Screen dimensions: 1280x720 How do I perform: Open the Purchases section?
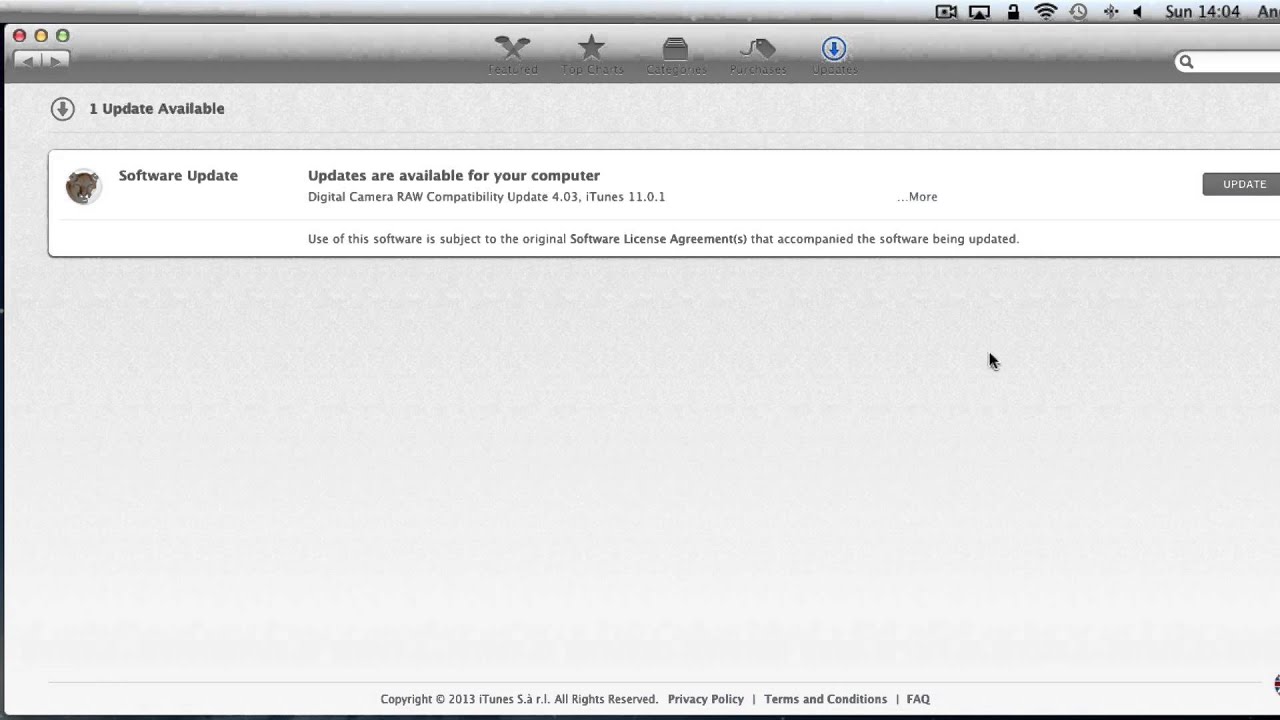click(758, 55)
